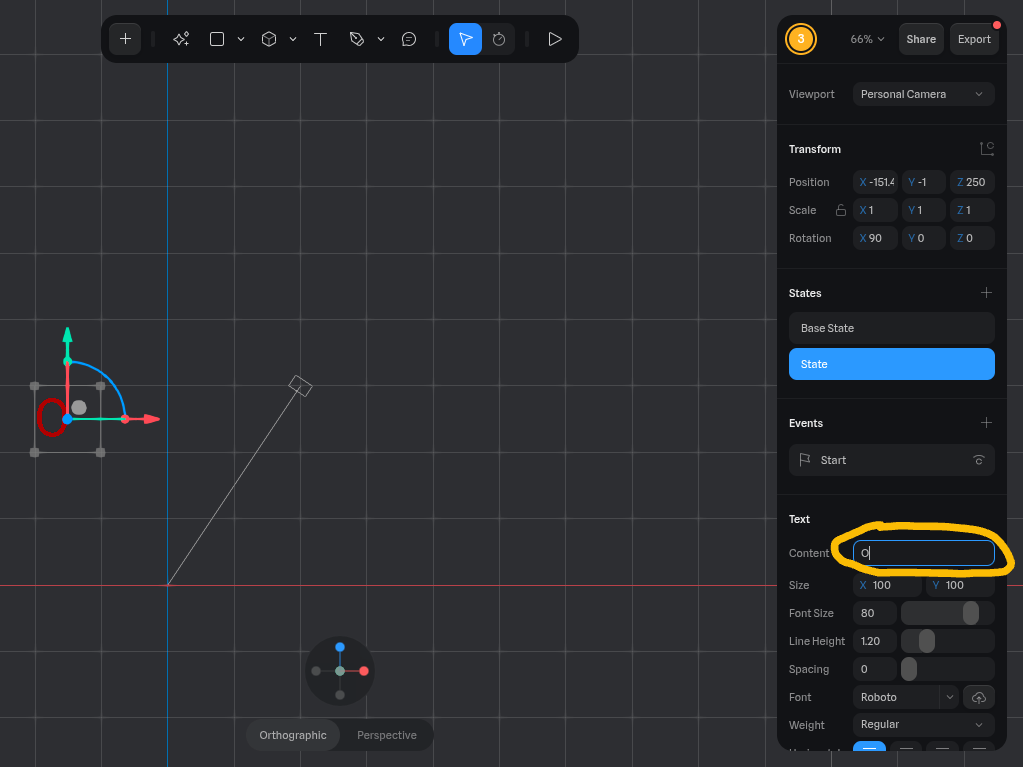
Task: Select the Pen path tool
Action: (357, 39)
